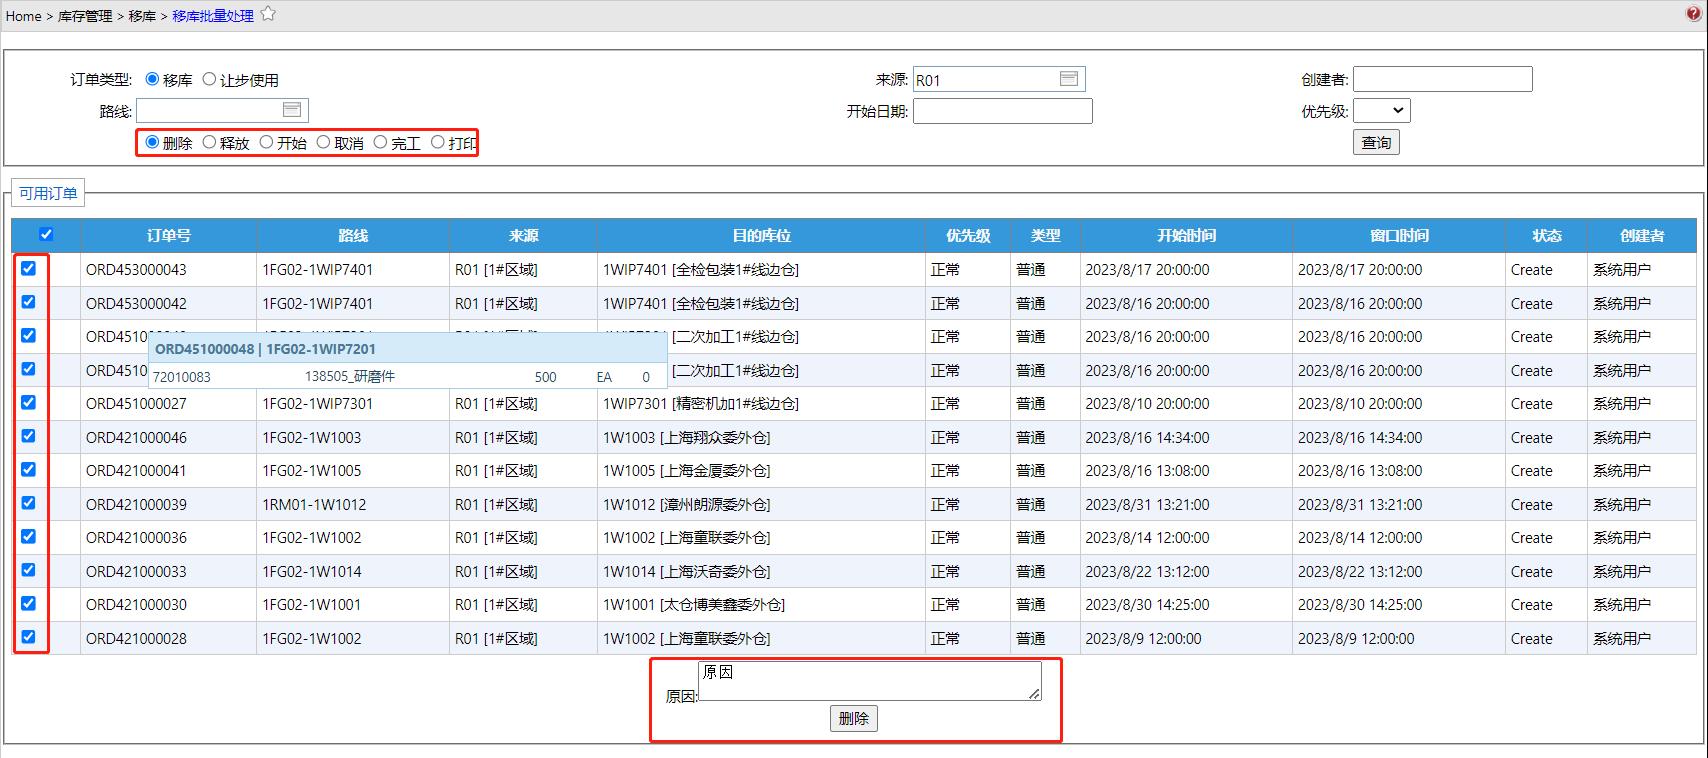Sort by the 路线 column header
This screenshot has height=758, width=1708.
[x=353, y=236]
